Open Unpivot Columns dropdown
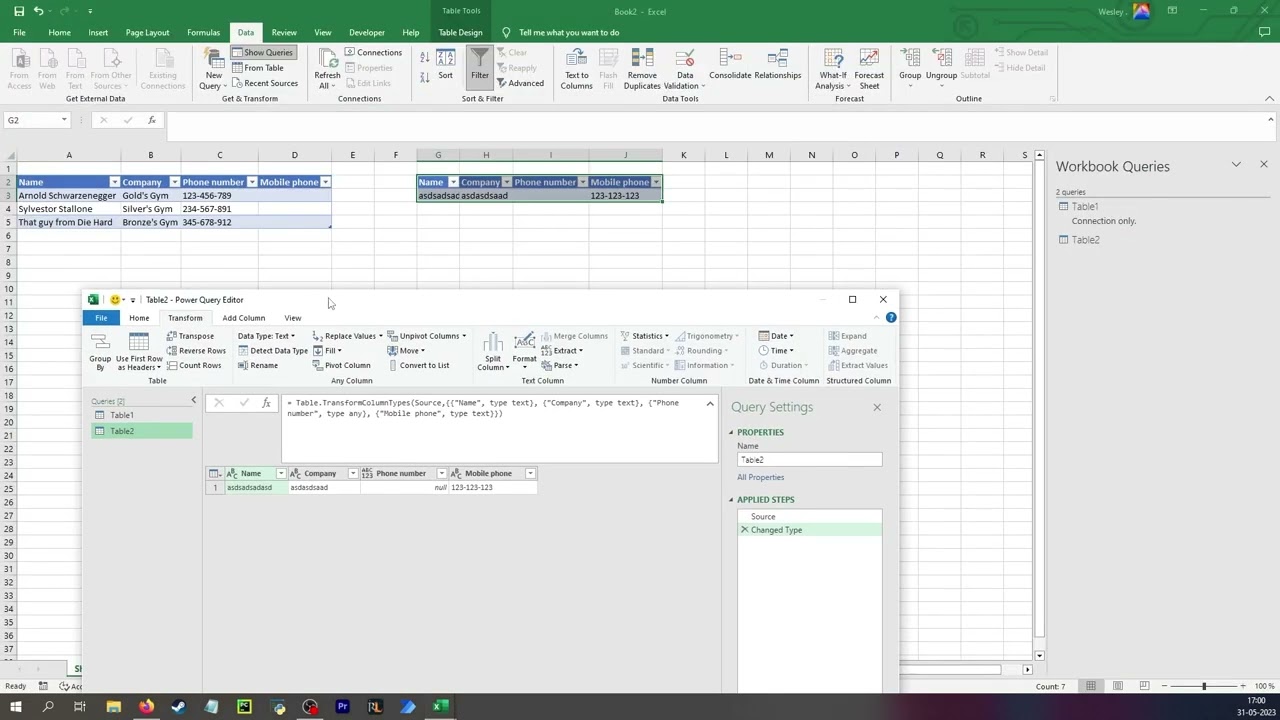Screen dimensions: 1280x720 427,336
